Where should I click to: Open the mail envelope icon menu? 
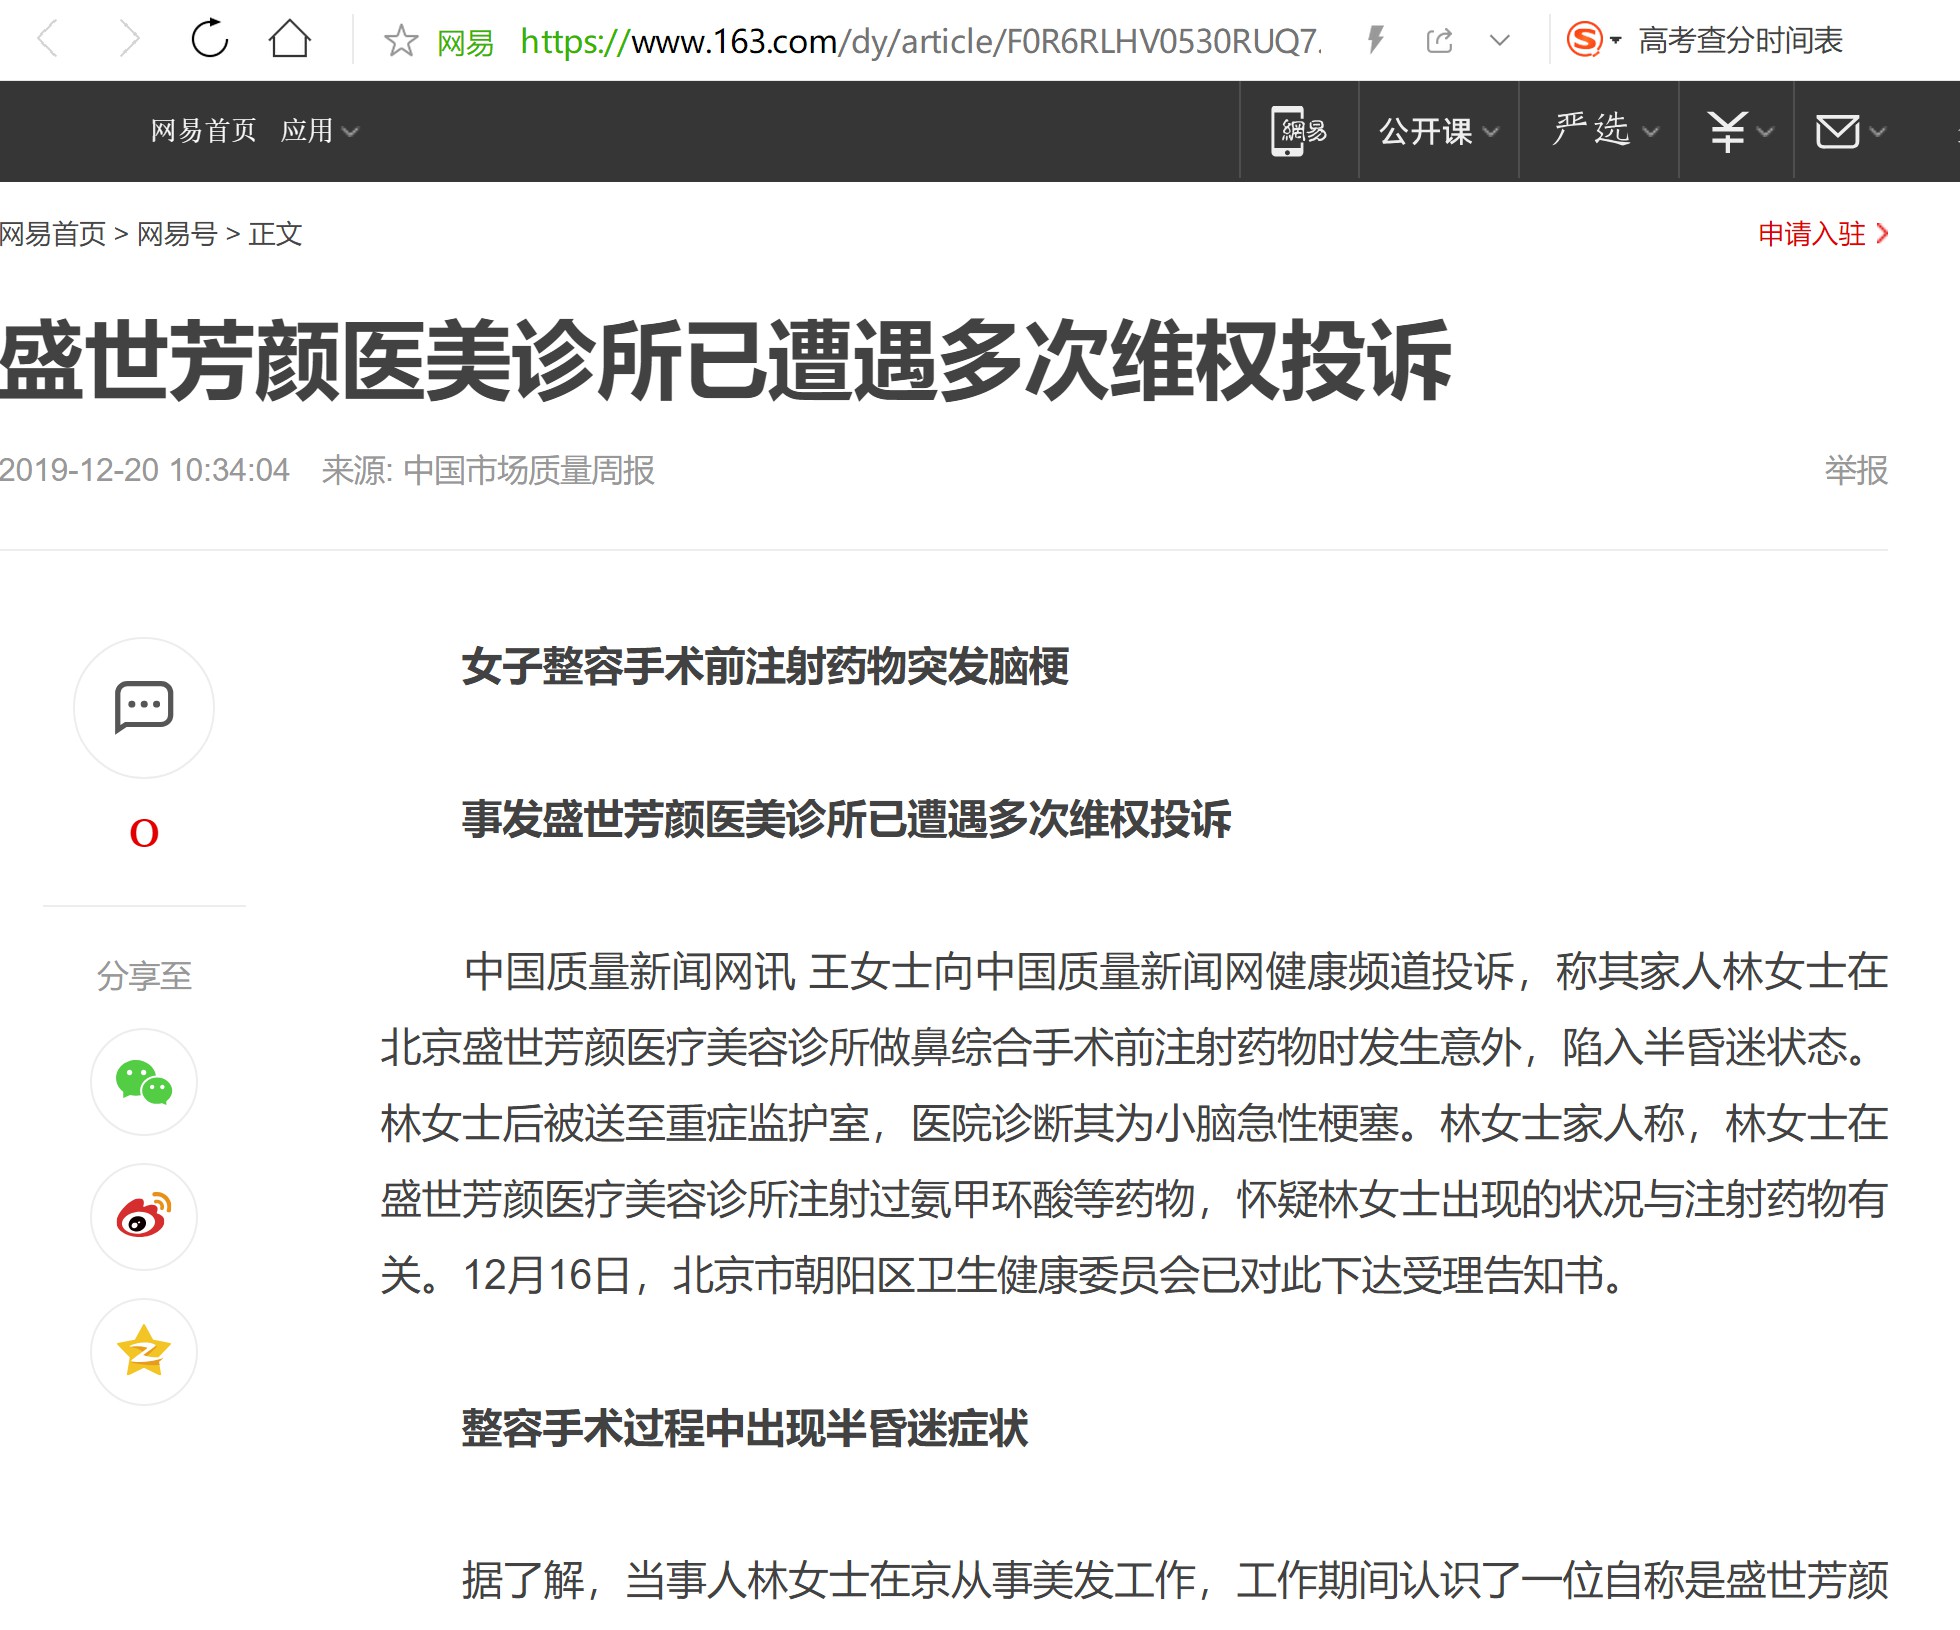(1850, 131)
